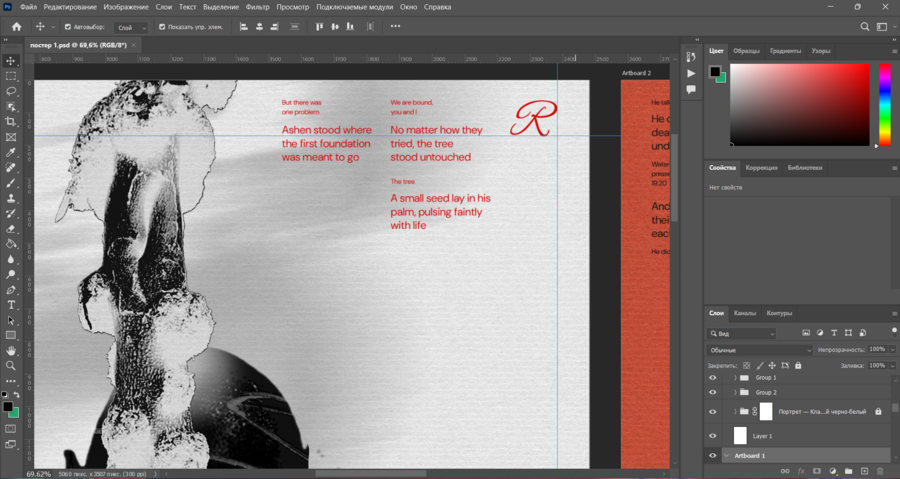
Task: Open the blend mode Обычные dropdown
Action: click(x=760, y=350)
